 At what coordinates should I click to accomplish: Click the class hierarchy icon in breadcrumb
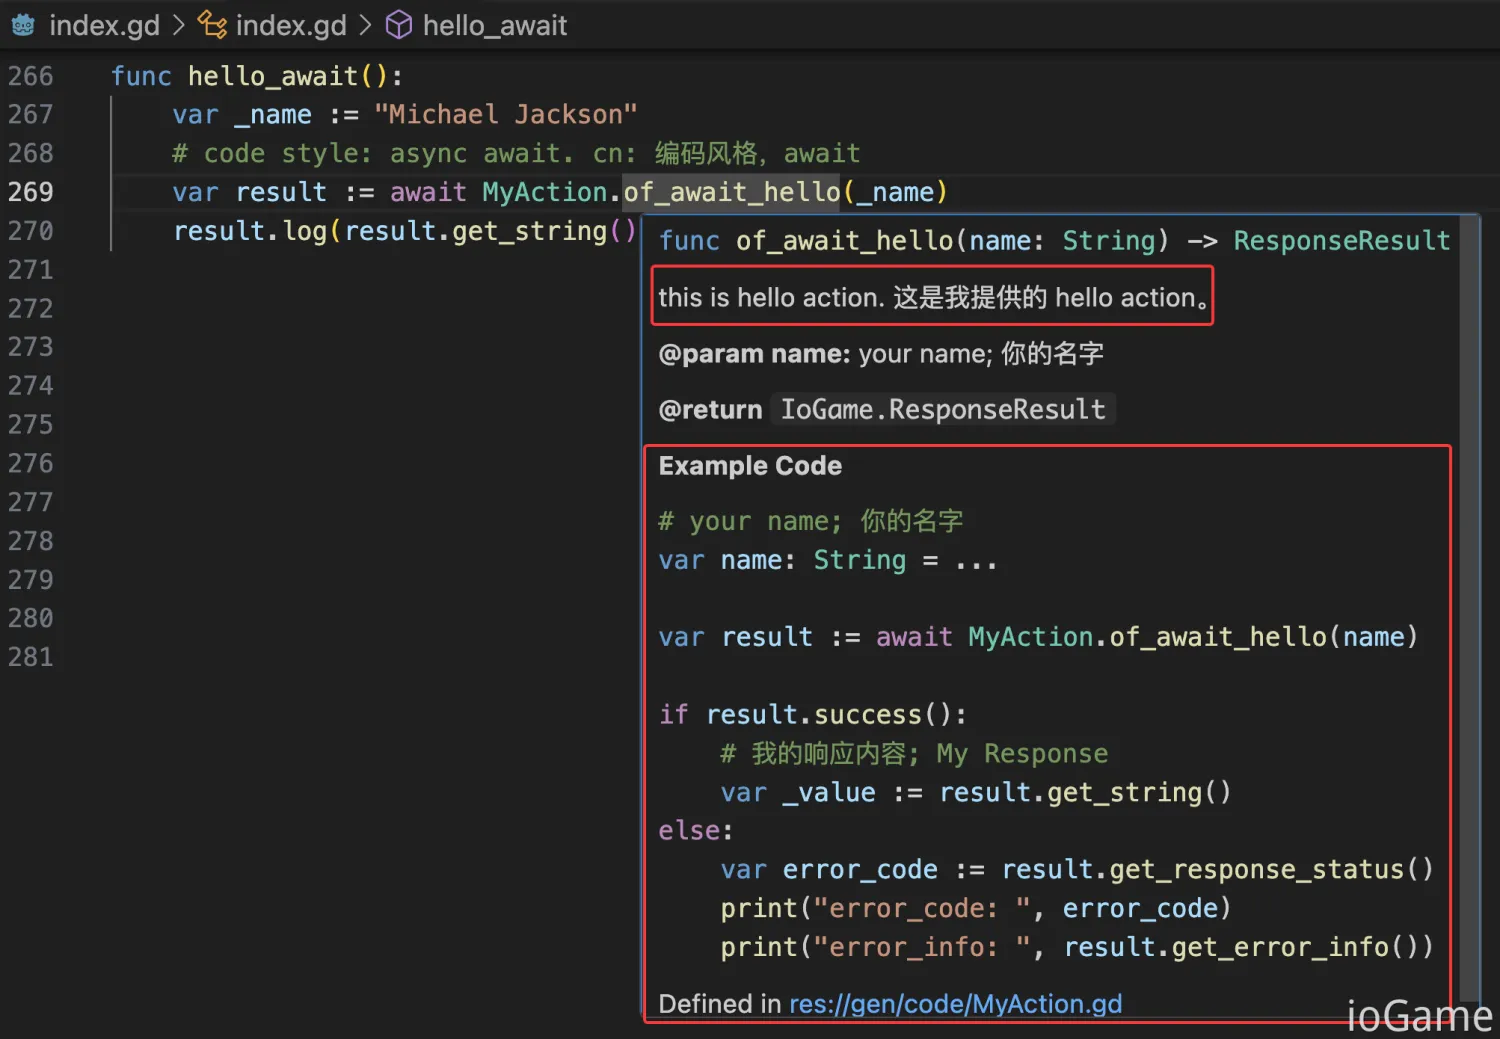212,25
